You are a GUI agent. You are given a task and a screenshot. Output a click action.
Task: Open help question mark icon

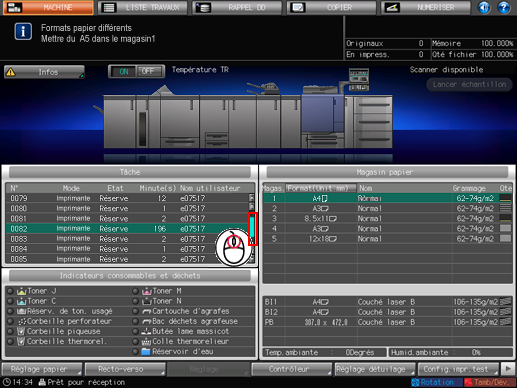504,7
